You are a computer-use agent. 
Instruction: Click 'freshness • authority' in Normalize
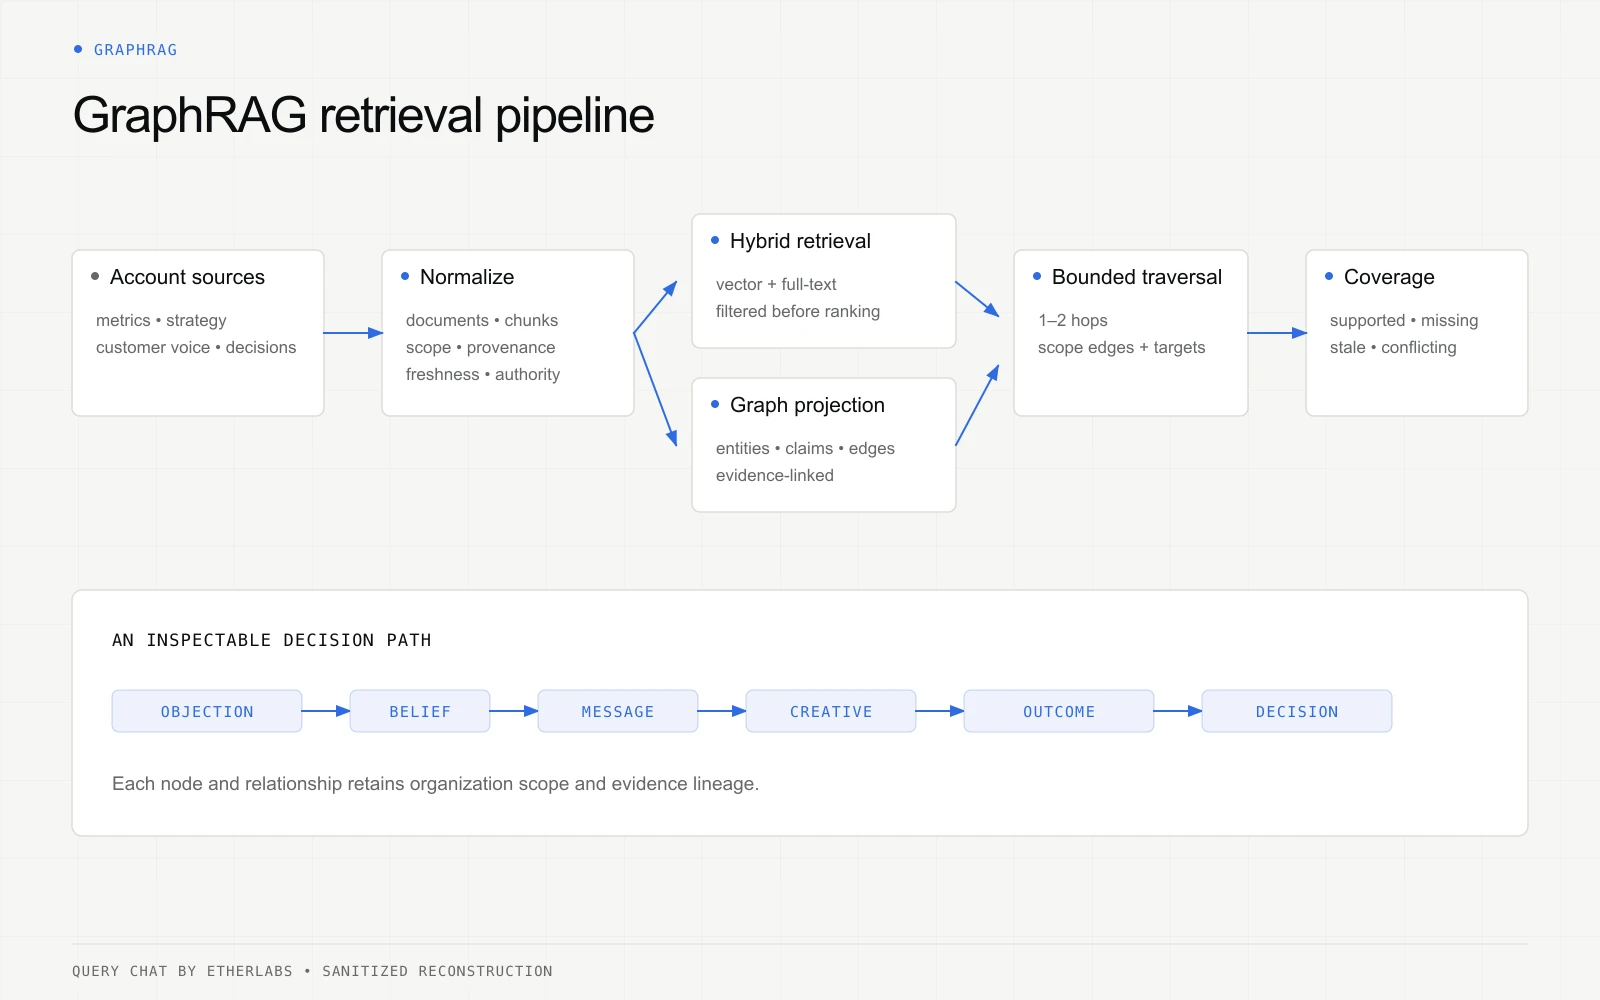[483, 374]
